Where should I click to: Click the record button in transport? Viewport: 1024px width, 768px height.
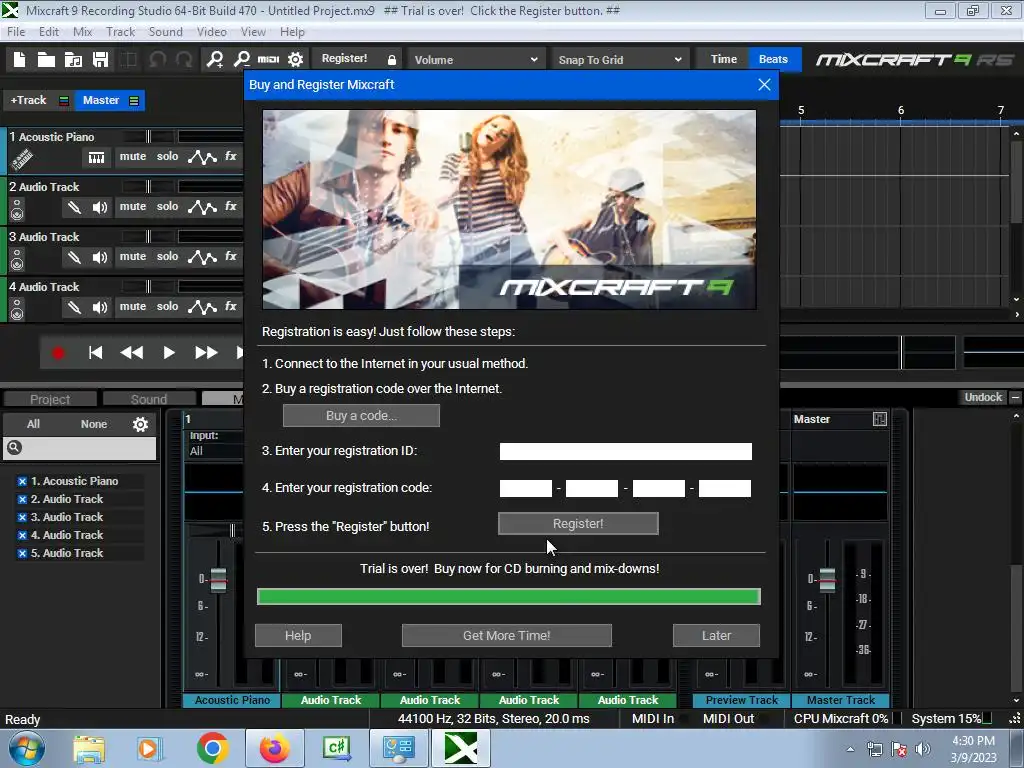point(58,353)
